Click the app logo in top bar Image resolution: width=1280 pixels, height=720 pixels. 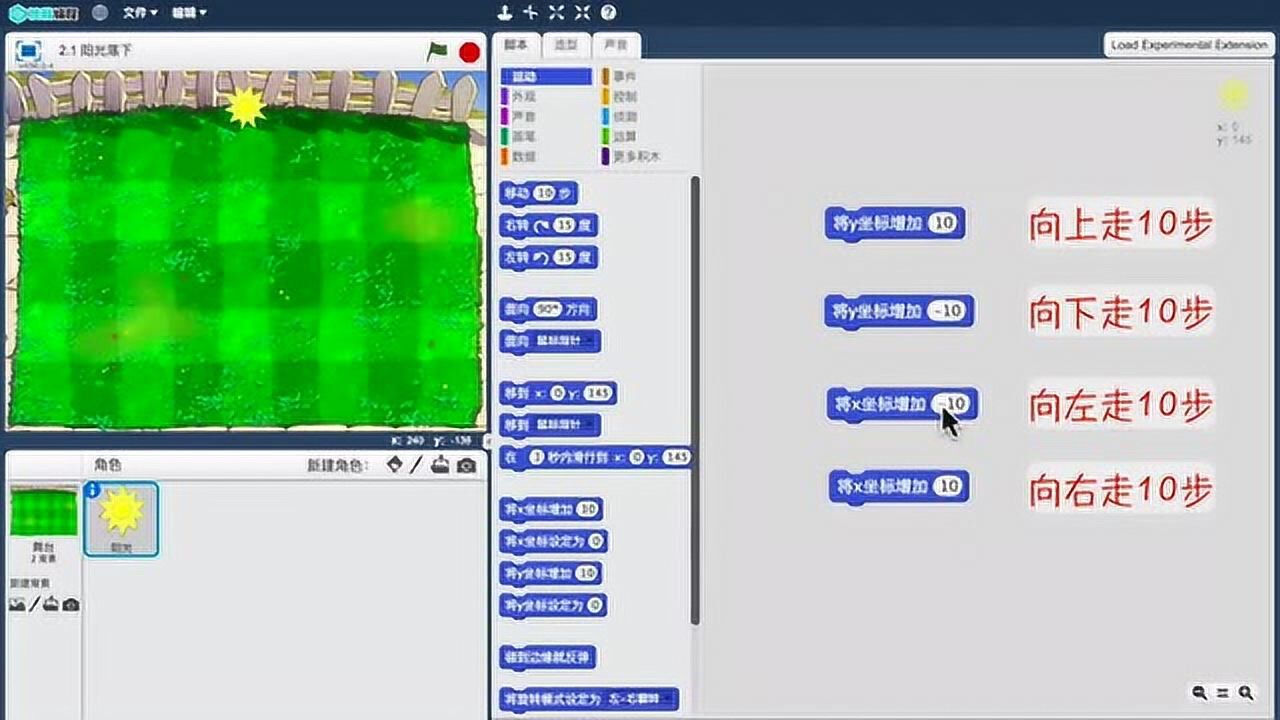tap(44, 13)
